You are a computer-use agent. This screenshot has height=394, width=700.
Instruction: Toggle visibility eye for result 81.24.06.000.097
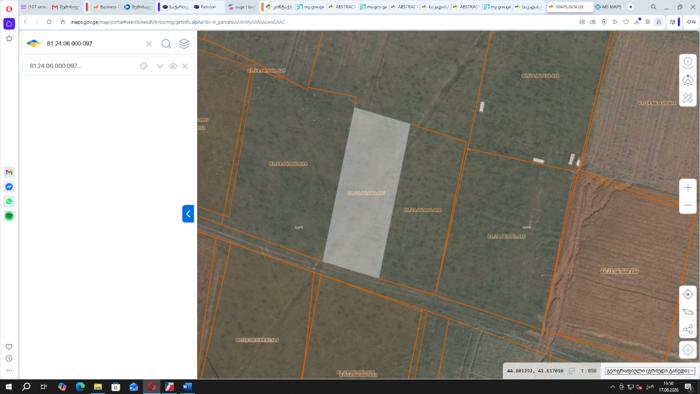coord(173,66)
